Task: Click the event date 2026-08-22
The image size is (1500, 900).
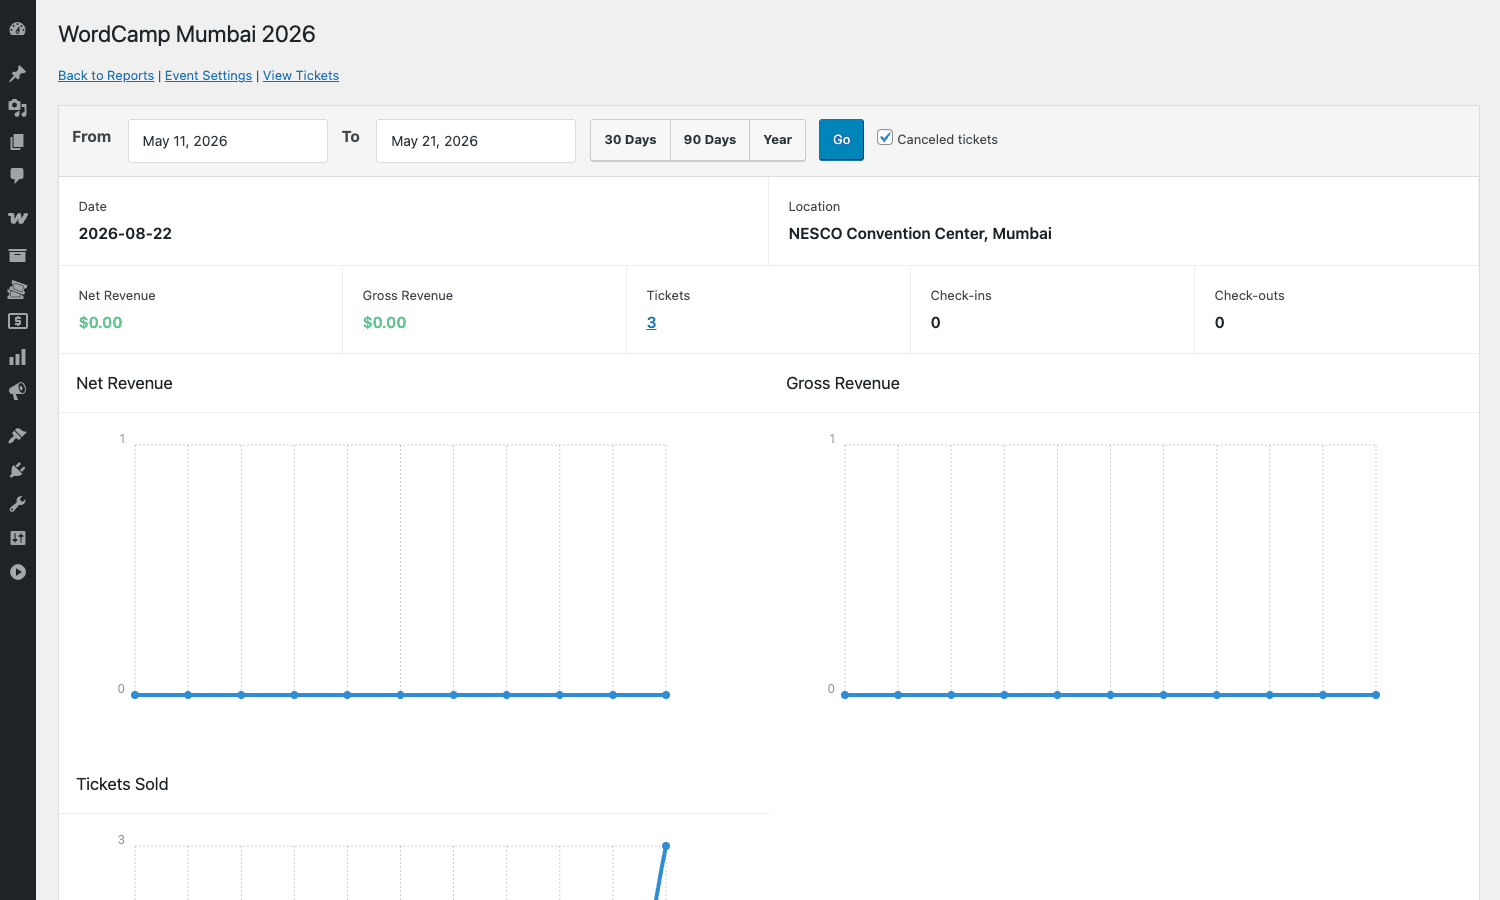Action: pyautogui.click(x=125, y=233)
